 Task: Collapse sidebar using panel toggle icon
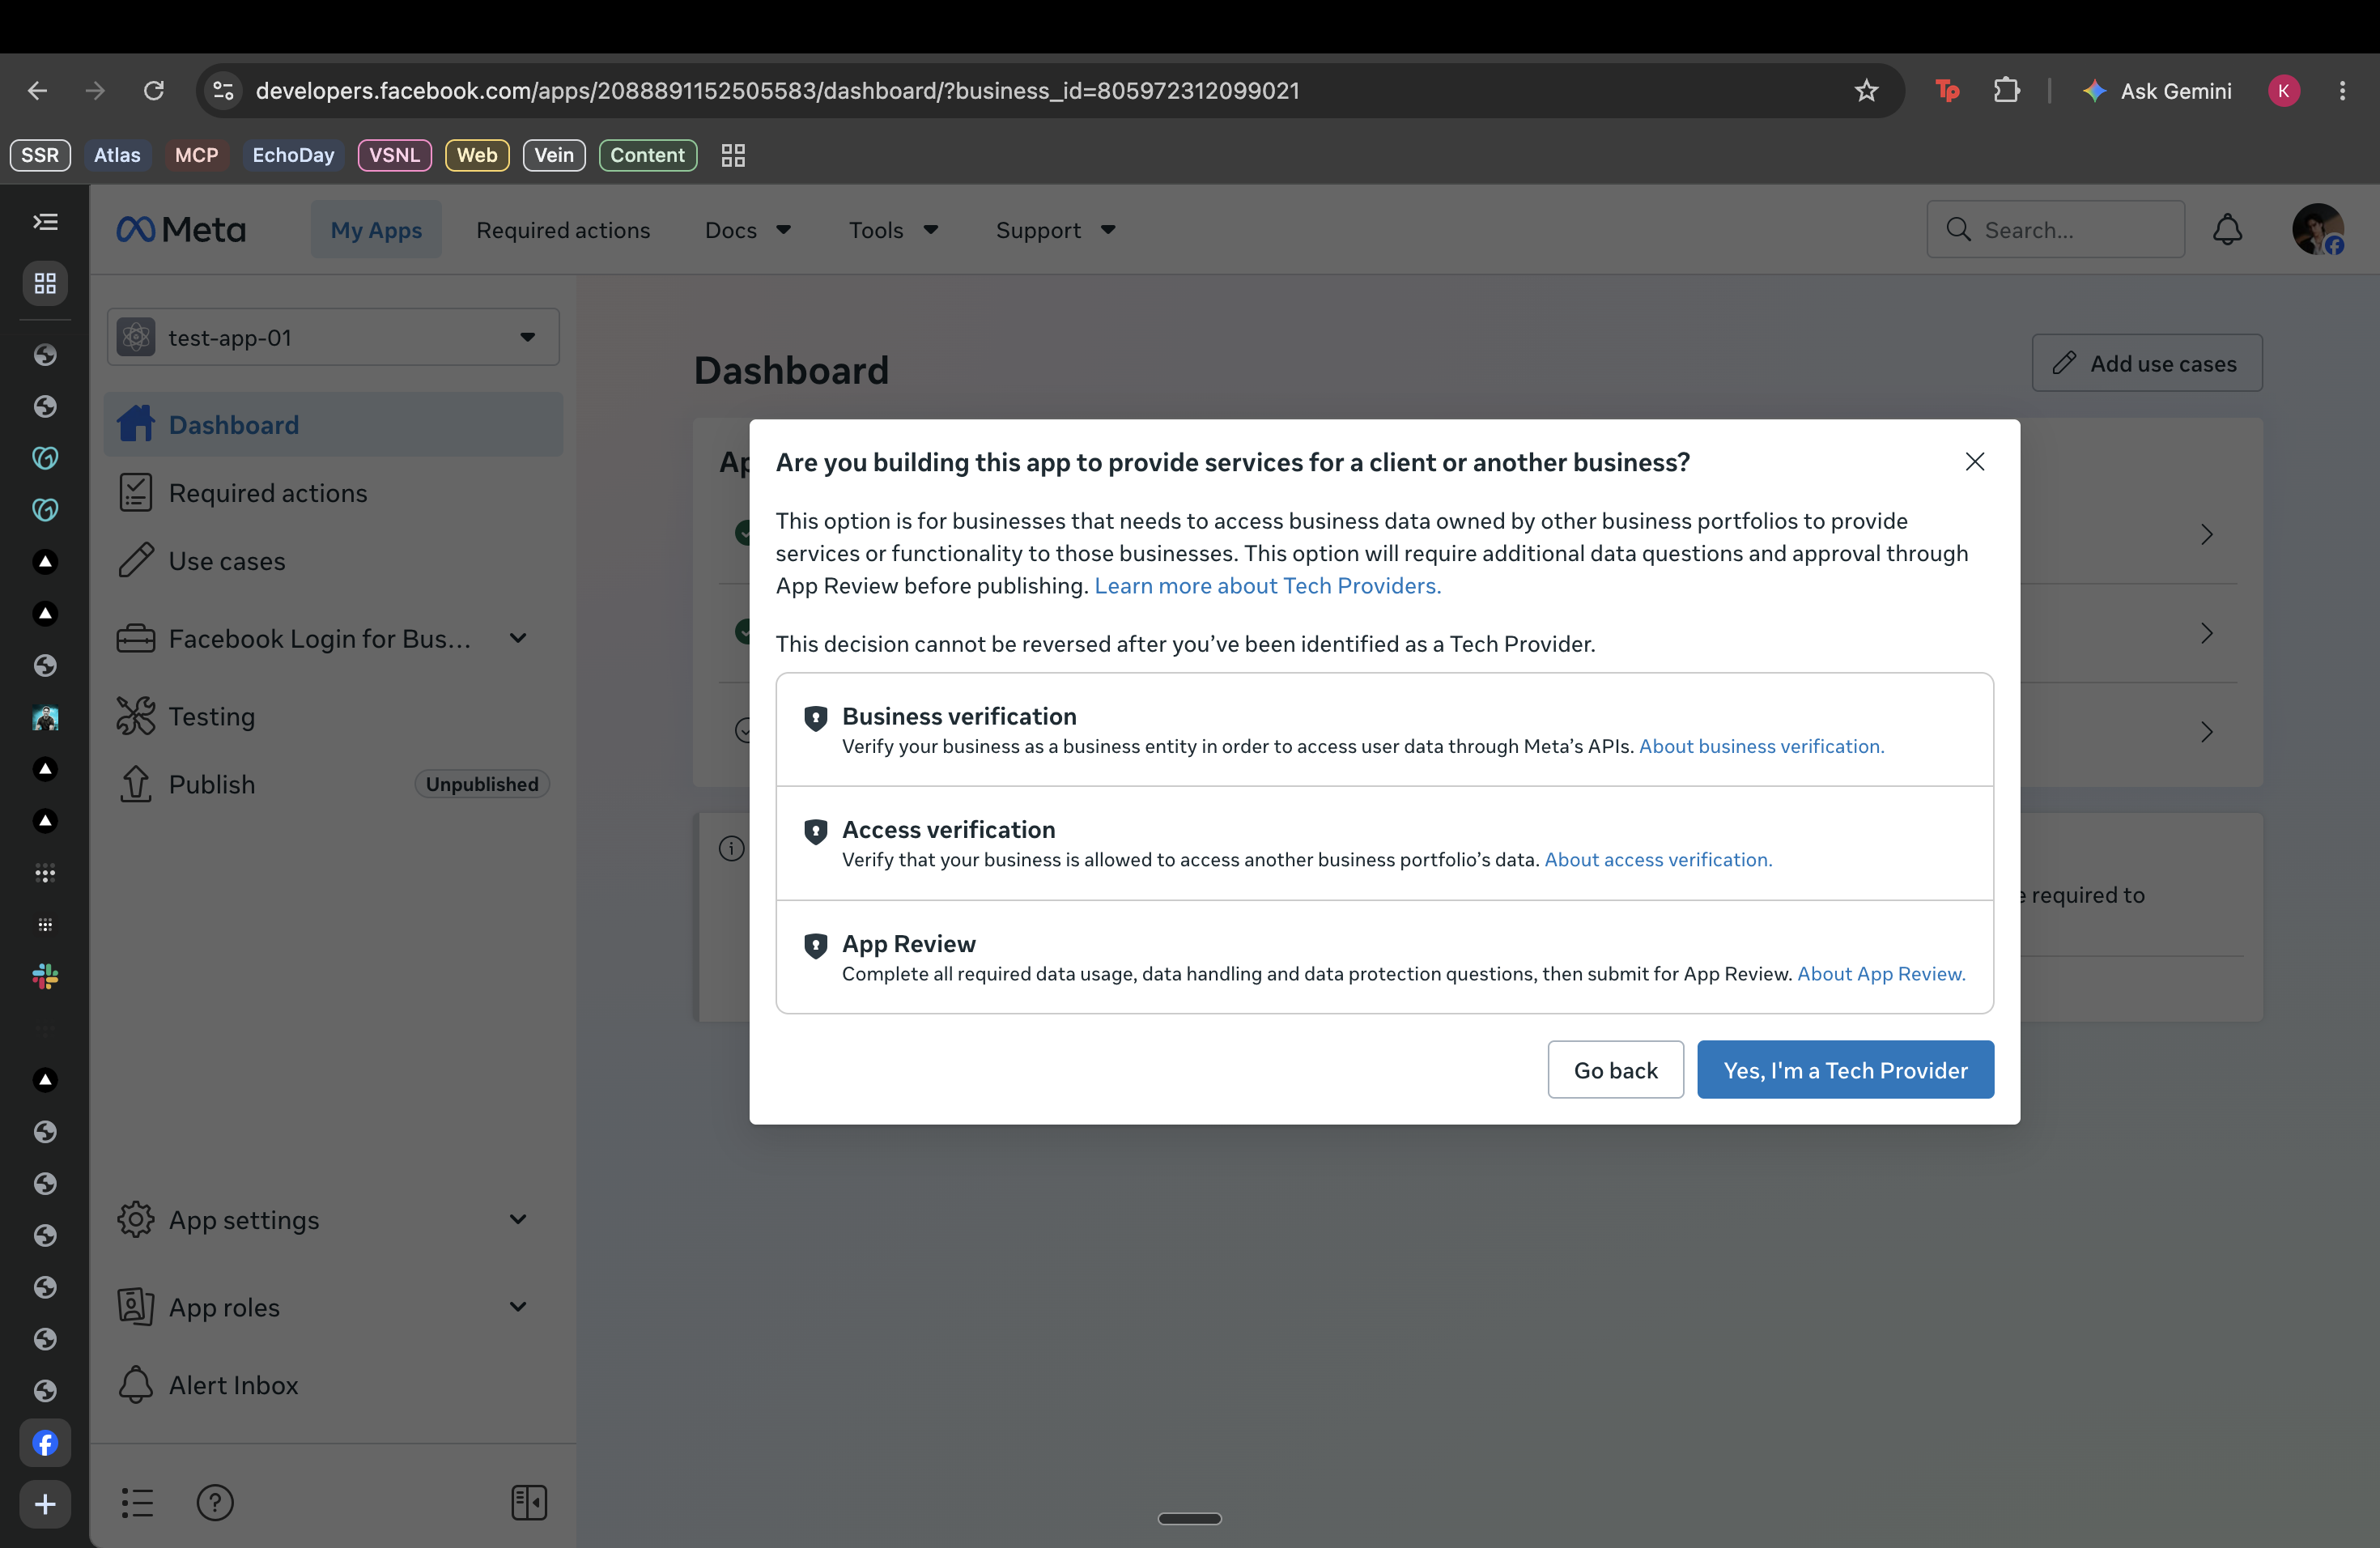point(528,1502)
